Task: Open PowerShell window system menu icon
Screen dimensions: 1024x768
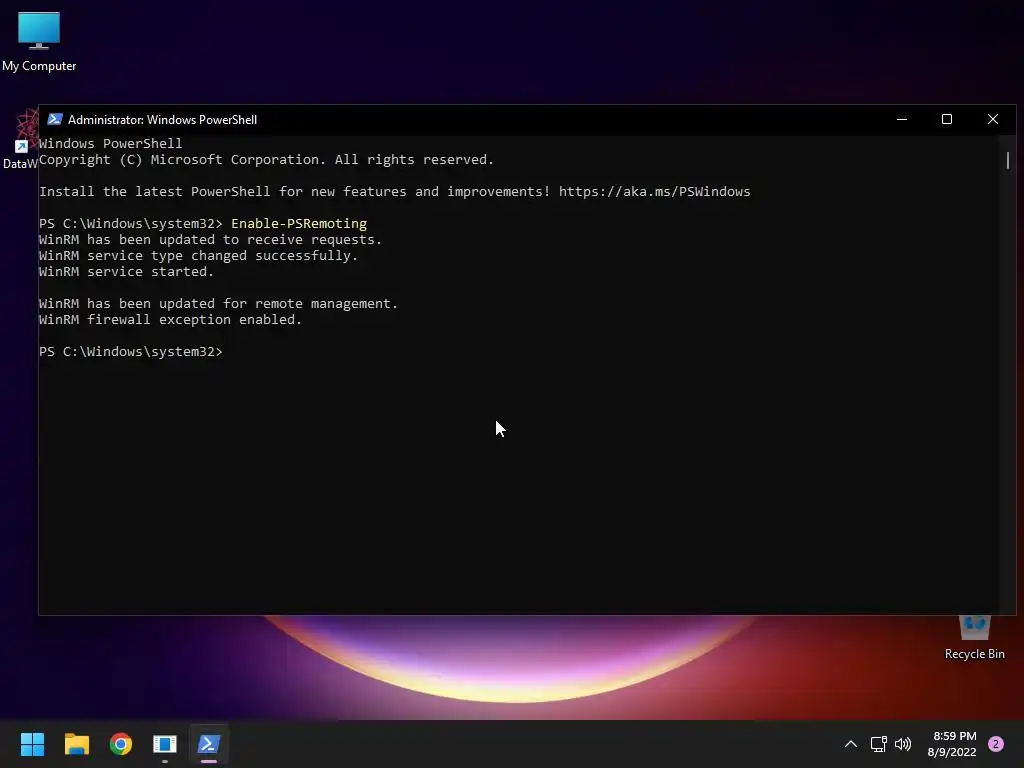Action: click(x=55, y=120)
